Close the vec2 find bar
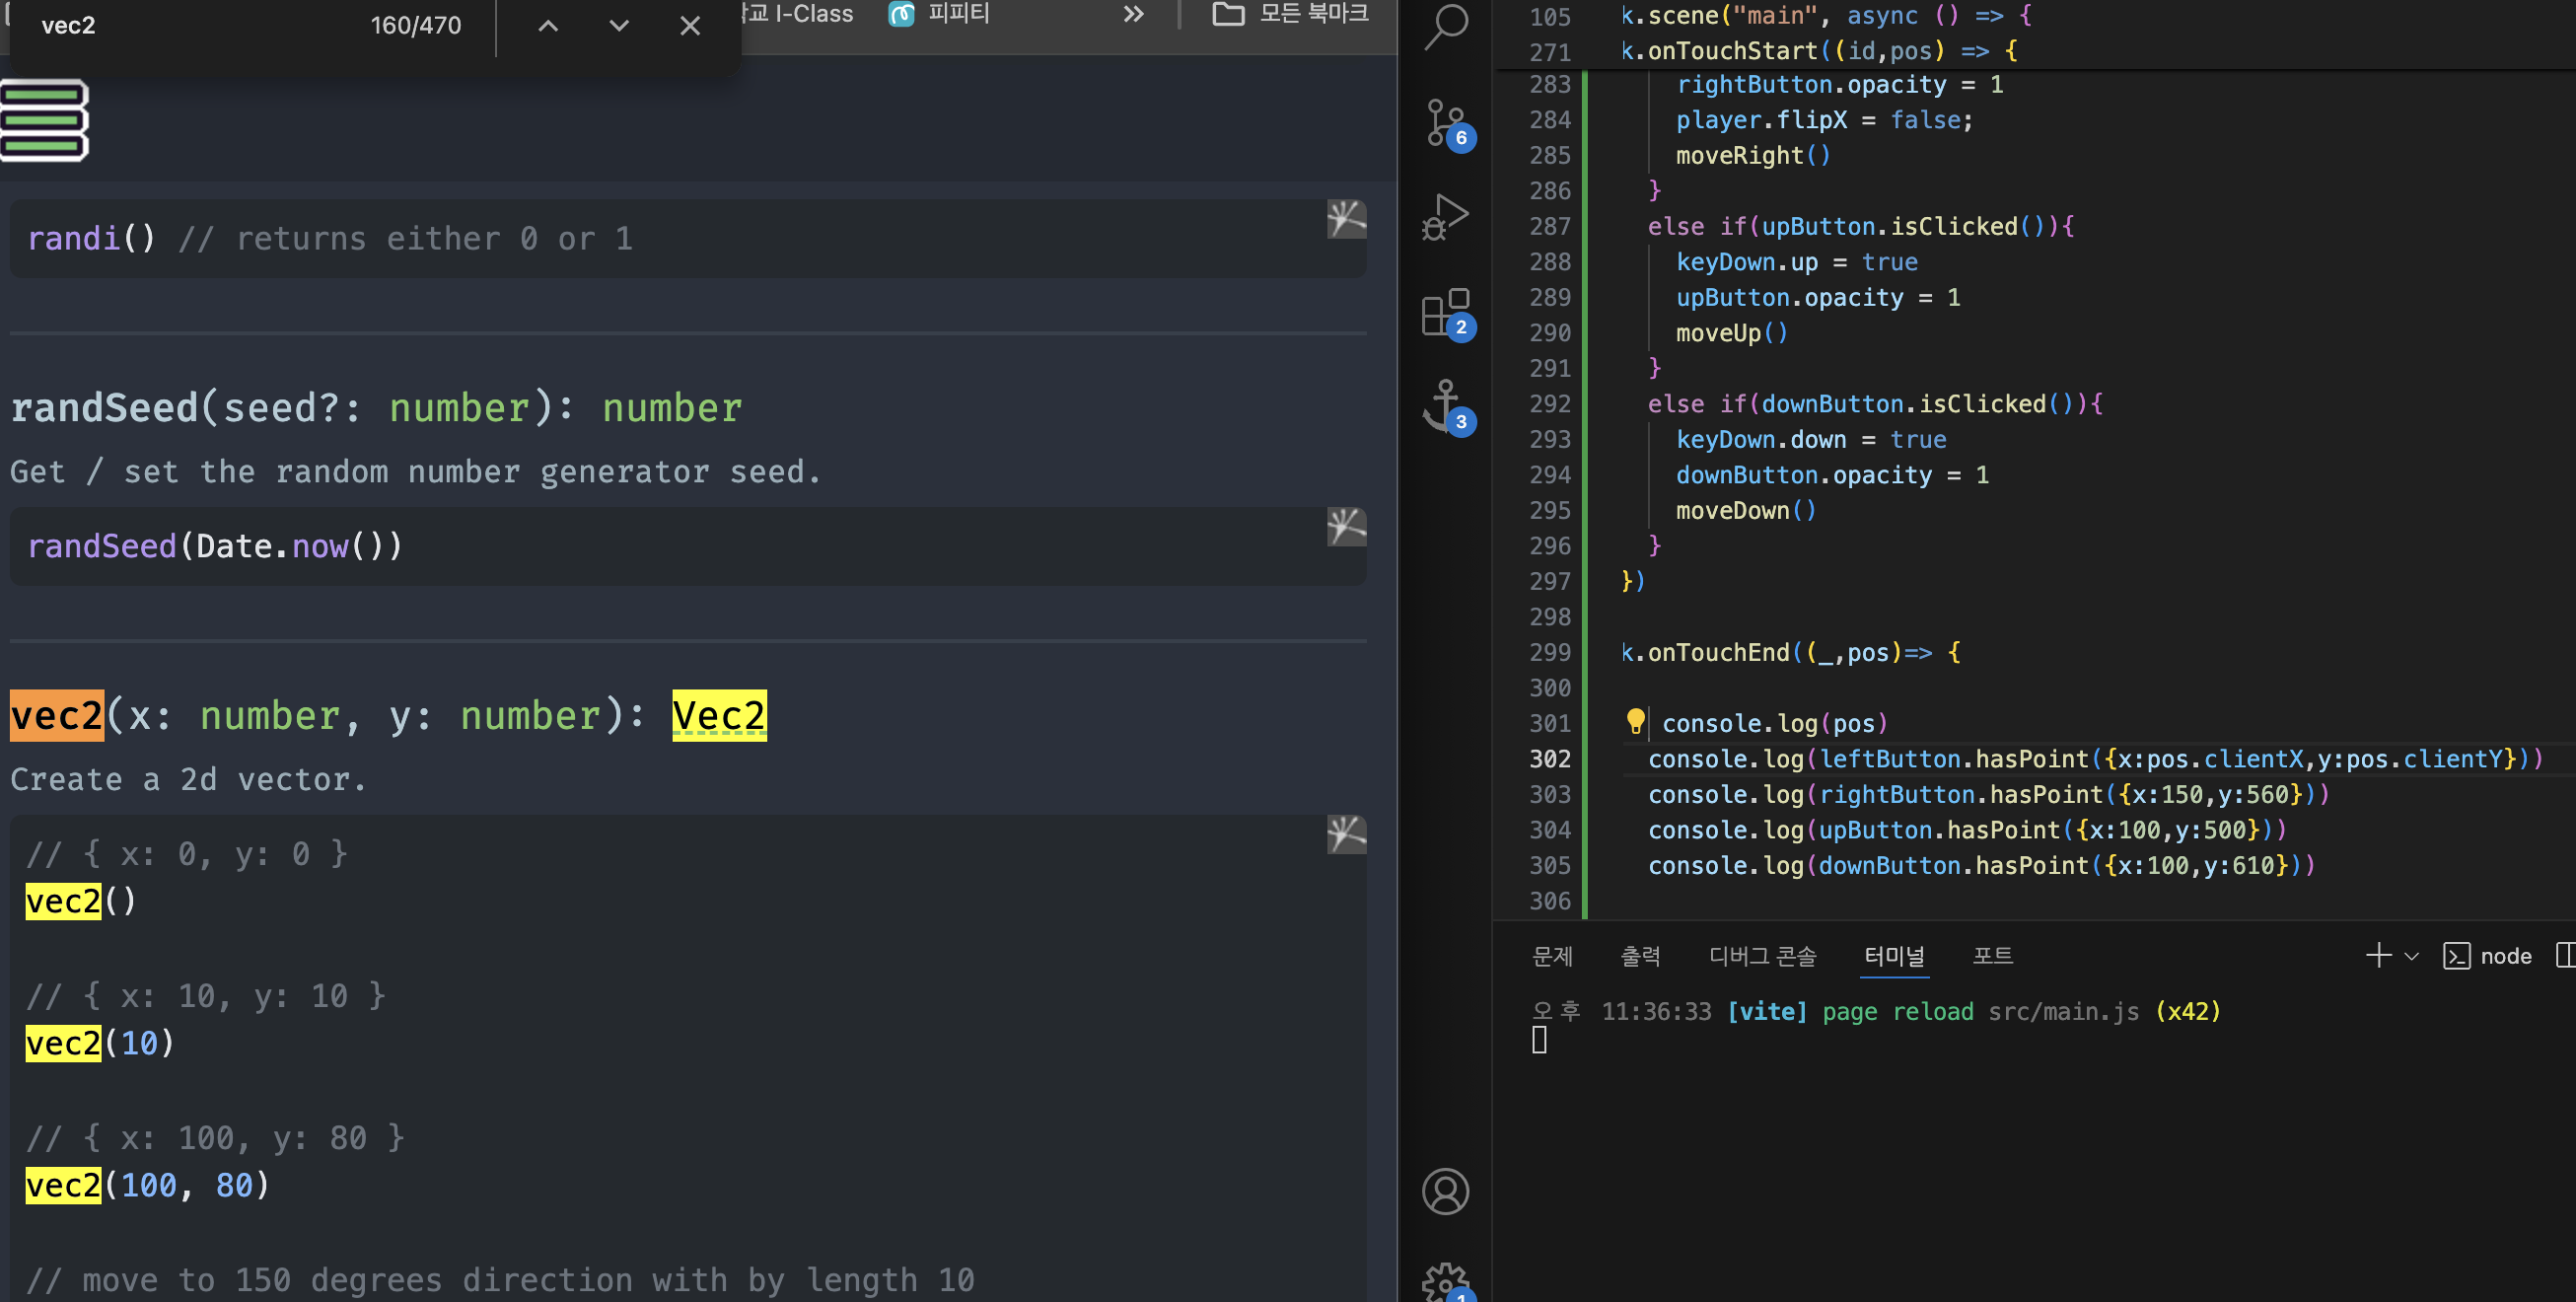The image size is (2576, 1302). click(x=690, y=26)
